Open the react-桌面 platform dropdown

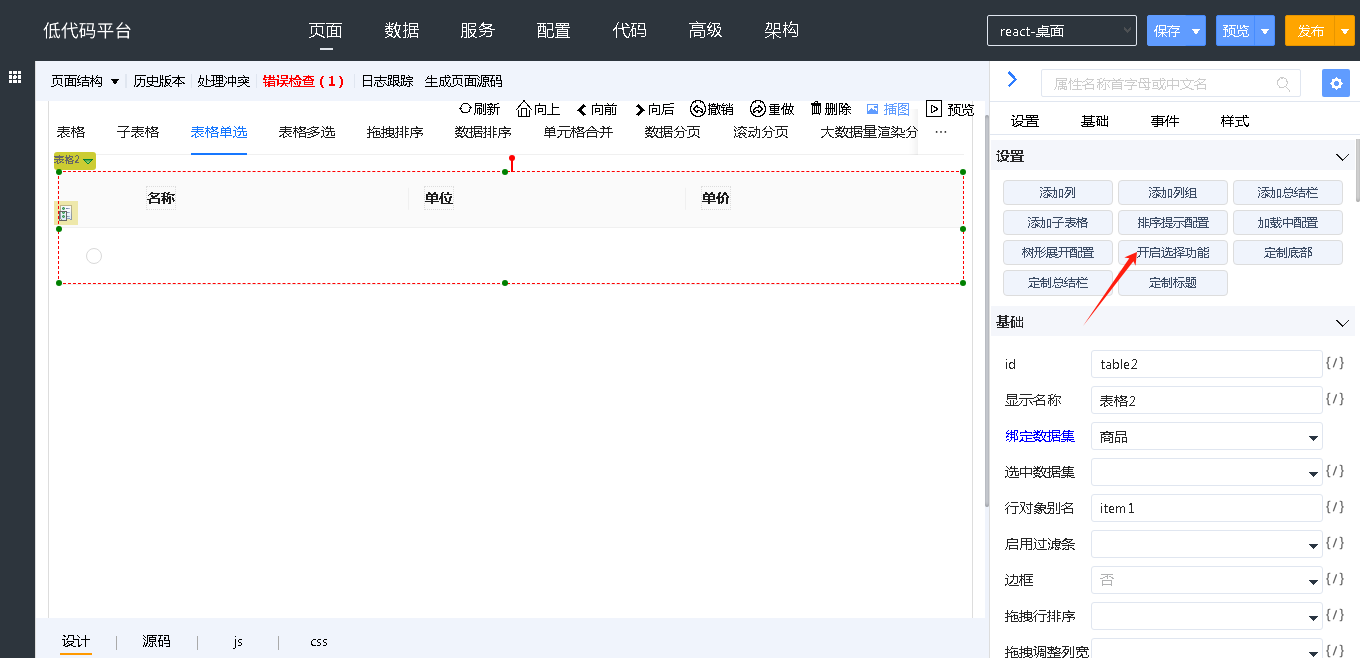pos(1062,31)
